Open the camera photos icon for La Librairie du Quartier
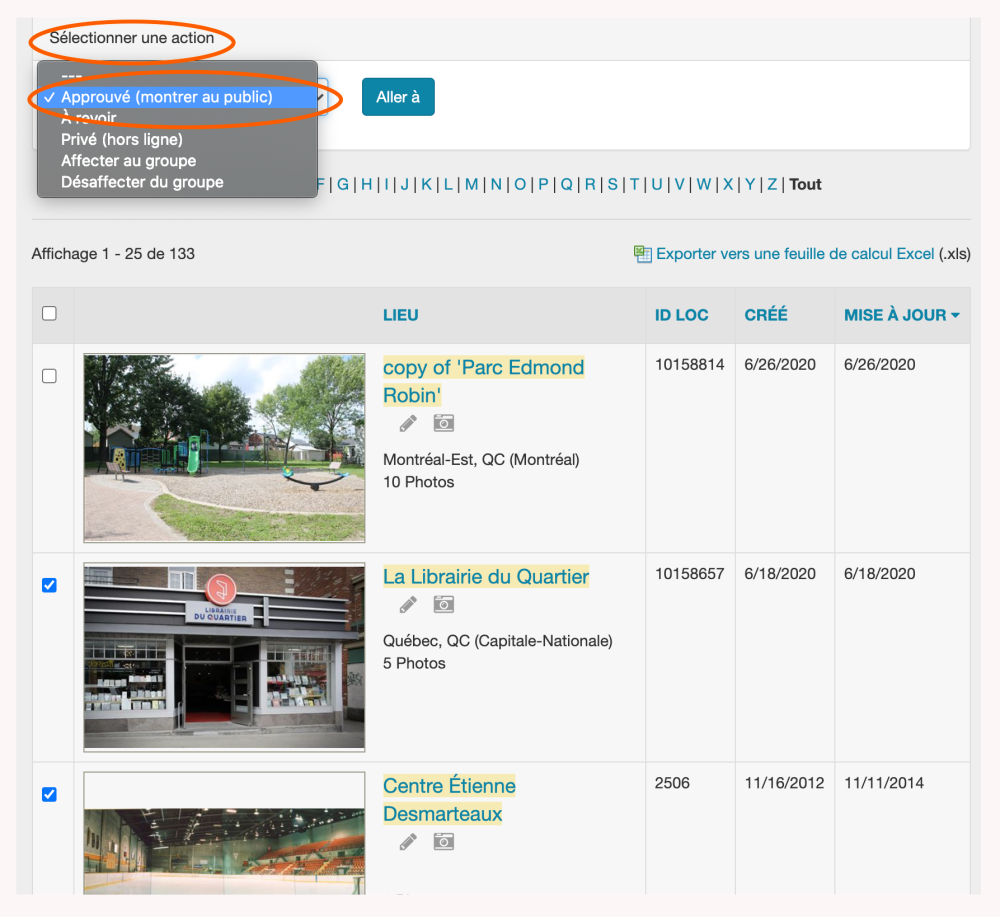This screenshot has height=917, width=1000. [x=444, y=604]
